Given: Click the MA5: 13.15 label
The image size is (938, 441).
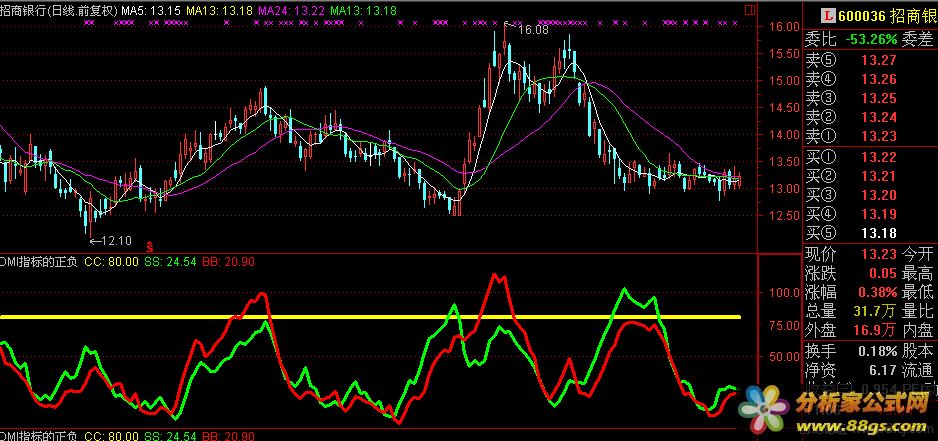Looking at the screenshot, I should coord(150,10).
